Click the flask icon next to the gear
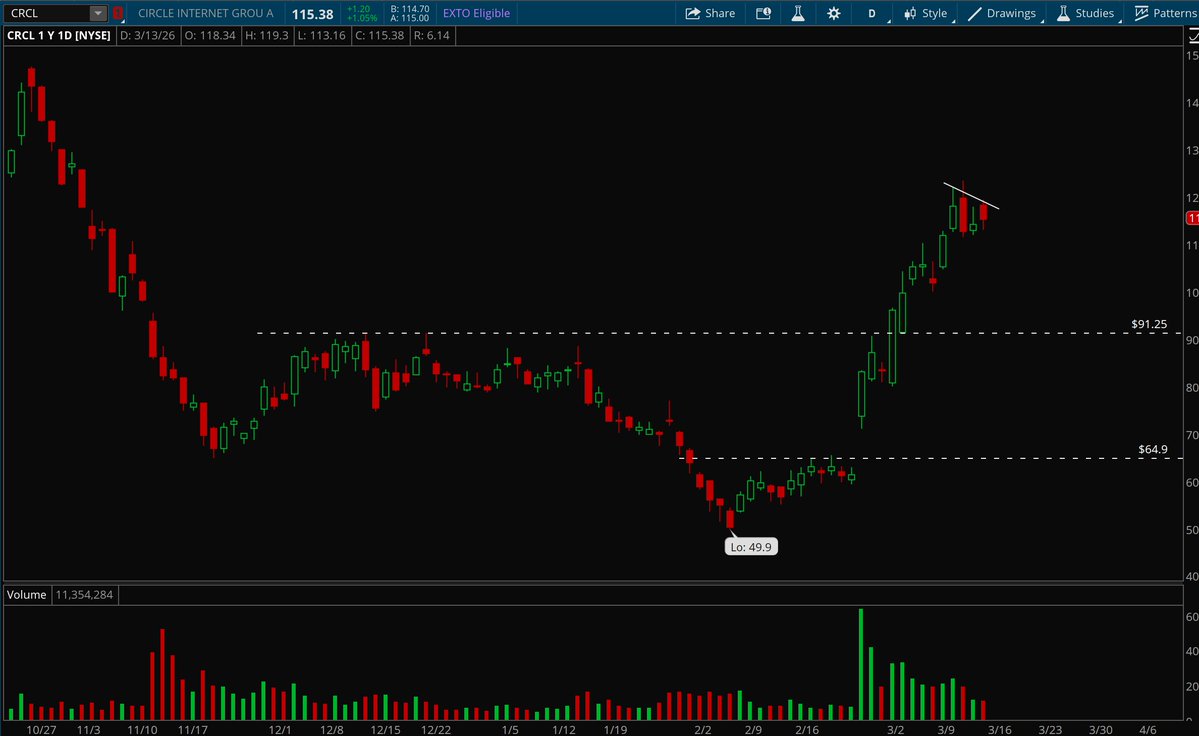 (x=798, y=13)
